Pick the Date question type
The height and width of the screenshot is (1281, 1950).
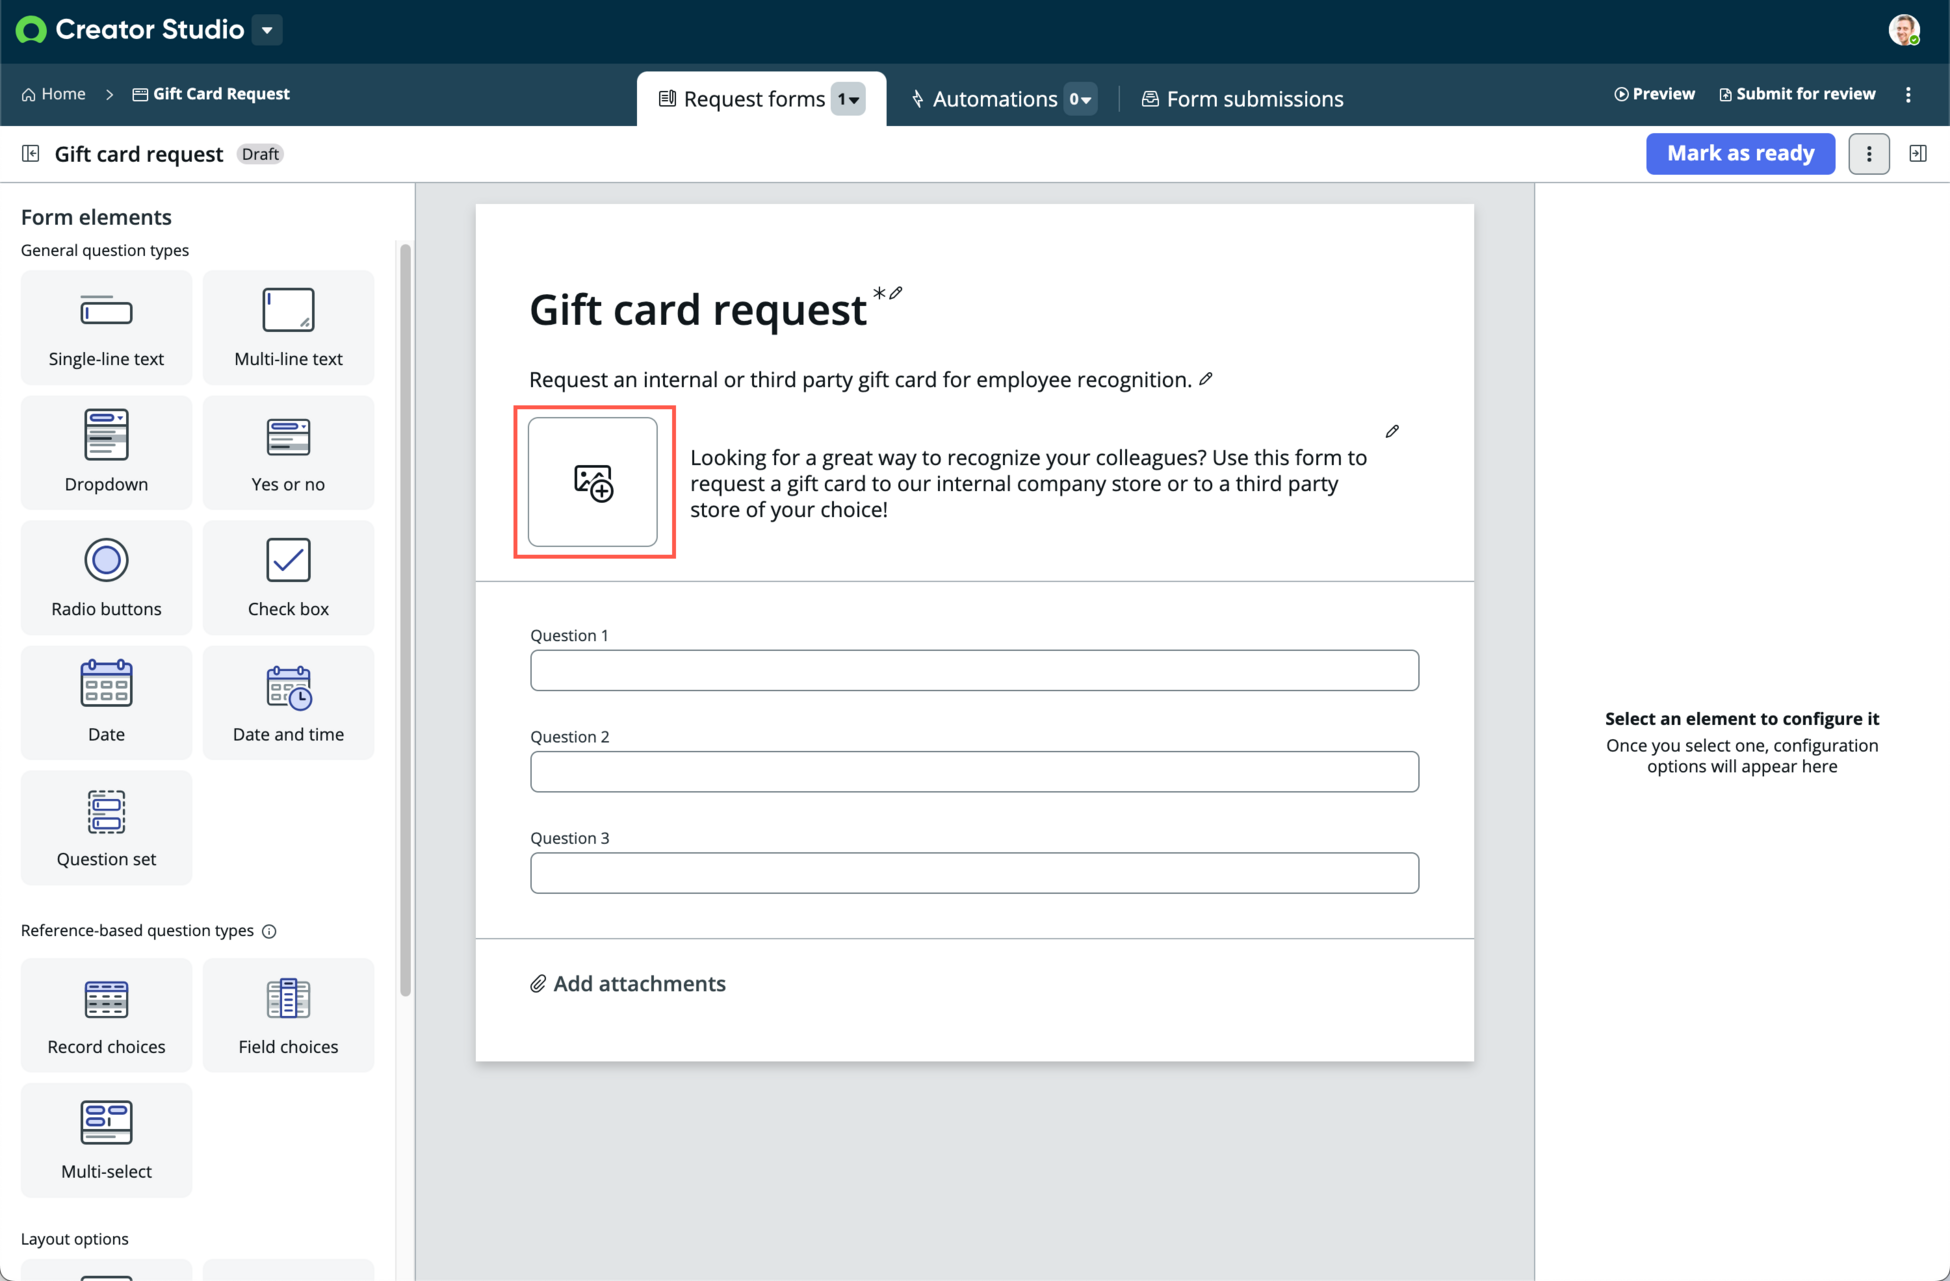[106, 702]
